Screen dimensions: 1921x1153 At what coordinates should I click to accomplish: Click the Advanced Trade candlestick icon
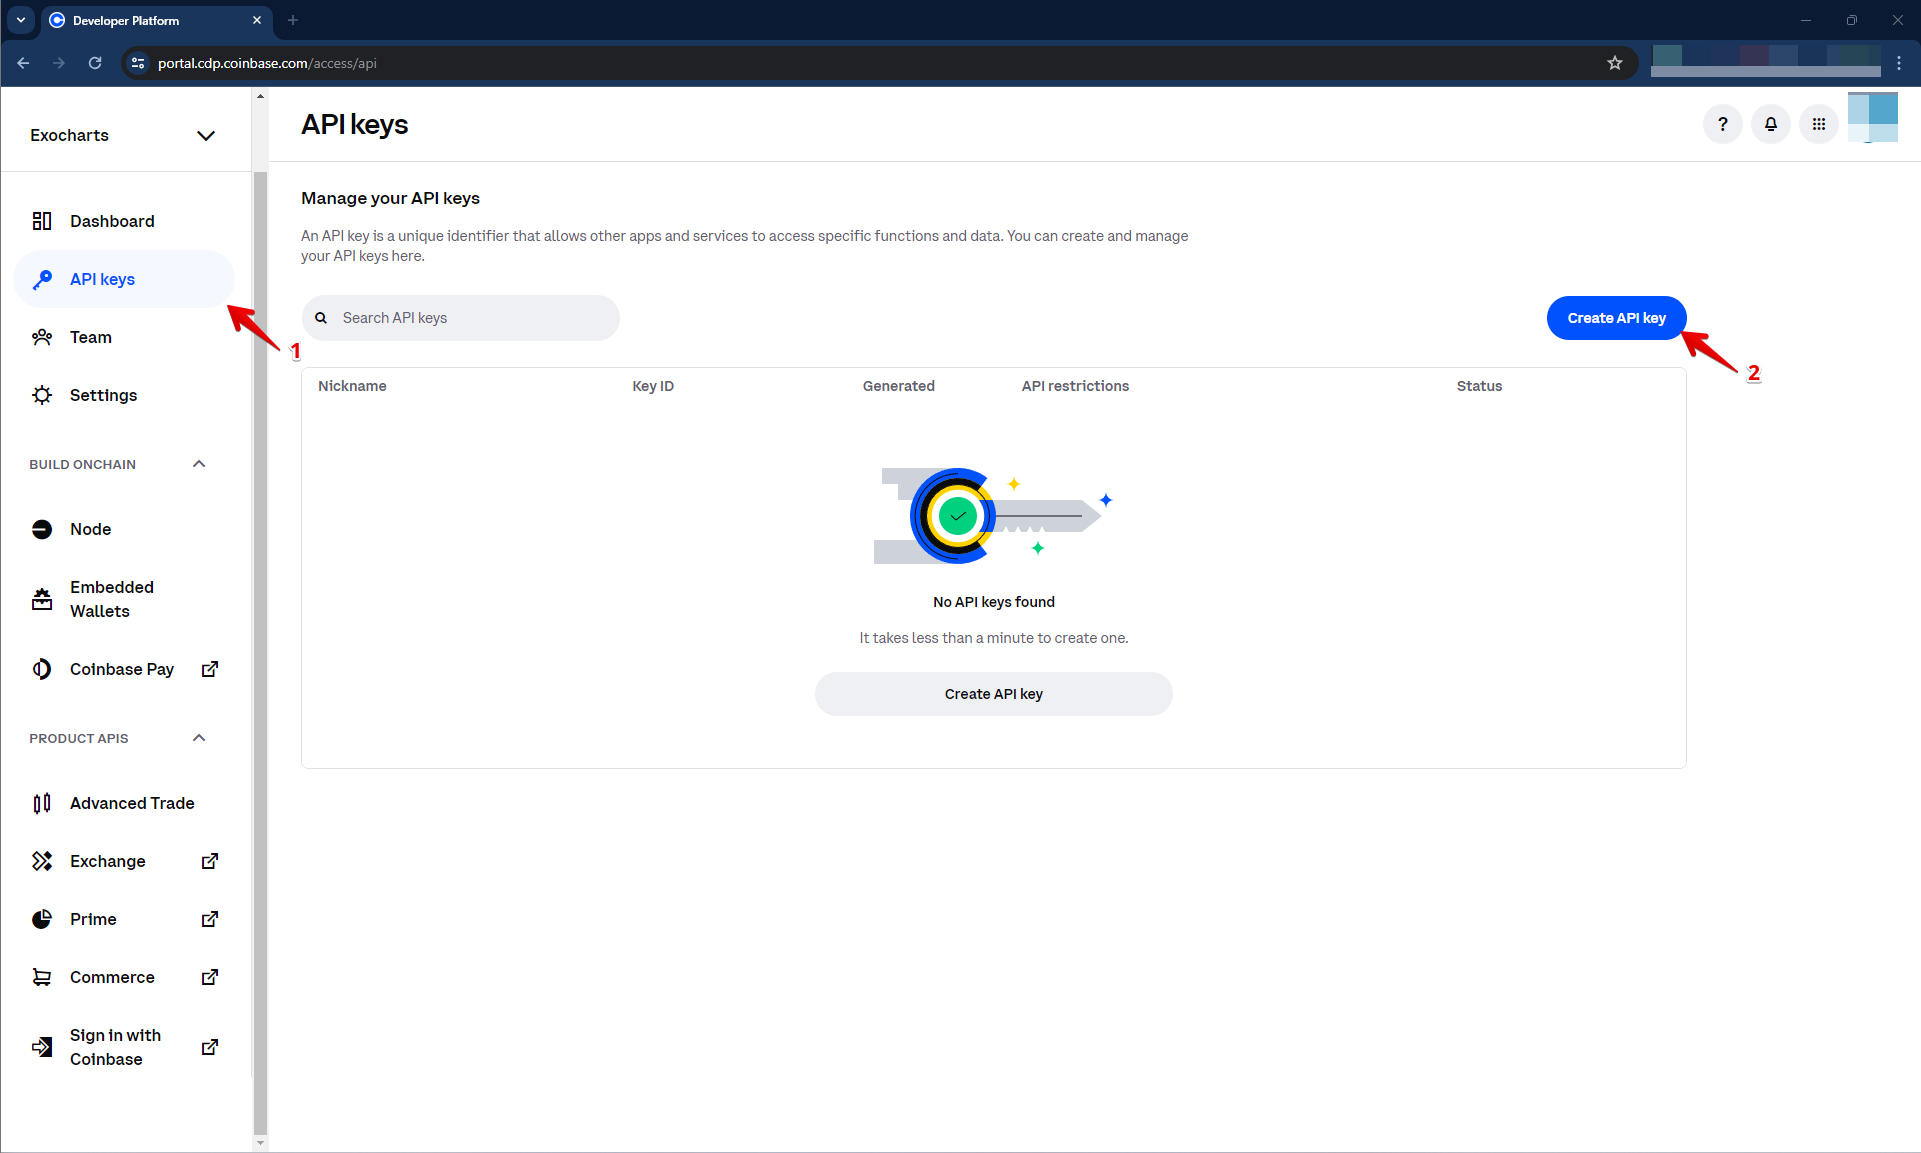click(42, 803)
